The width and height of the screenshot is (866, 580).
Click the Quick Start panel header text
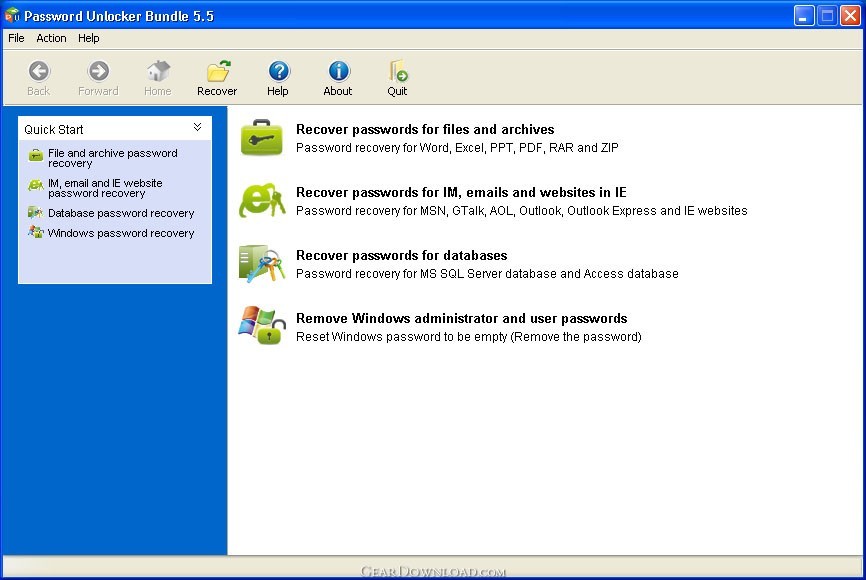[54, 130]
